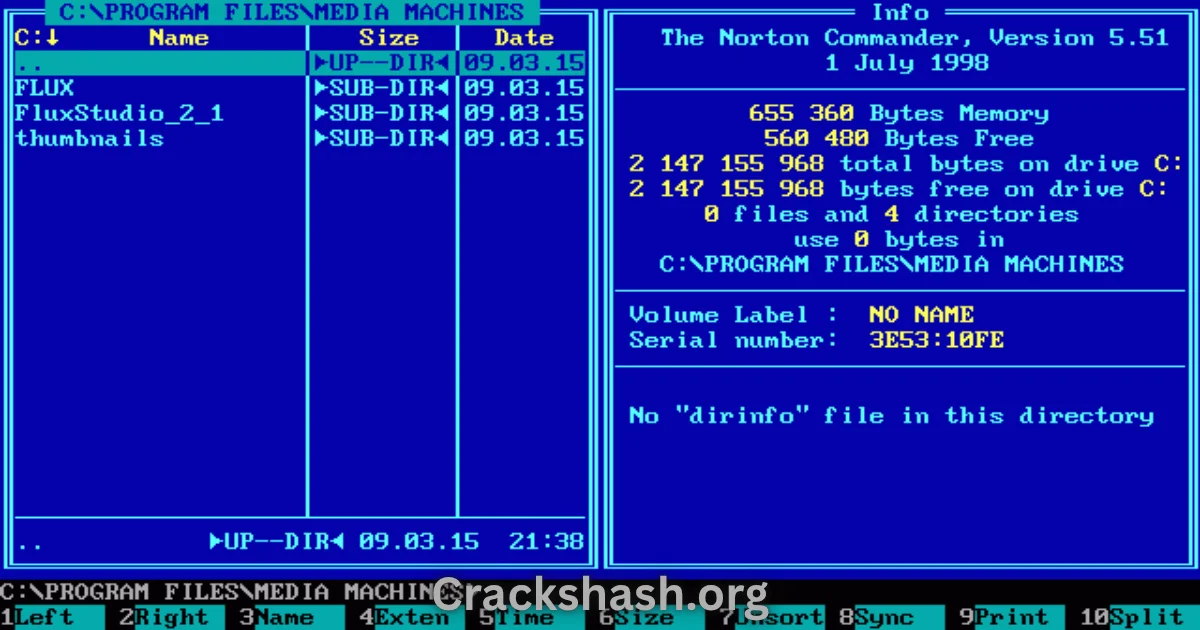Click the 1 July 1998 date text
Viewport: 1200px width, 630px height.
[x=907, y=63]
